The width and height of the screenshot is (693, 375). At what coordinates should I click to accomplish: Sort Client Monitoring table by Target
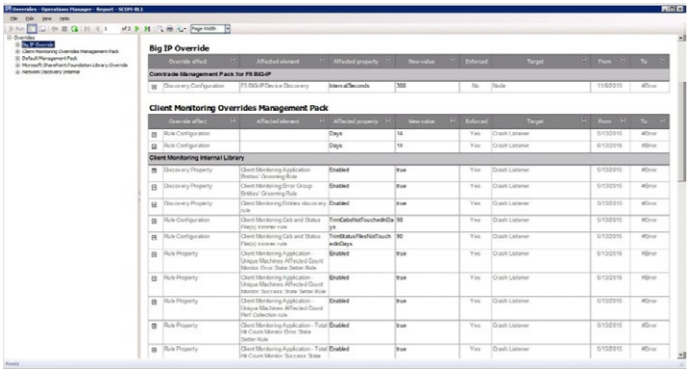[x=584, y=121]
